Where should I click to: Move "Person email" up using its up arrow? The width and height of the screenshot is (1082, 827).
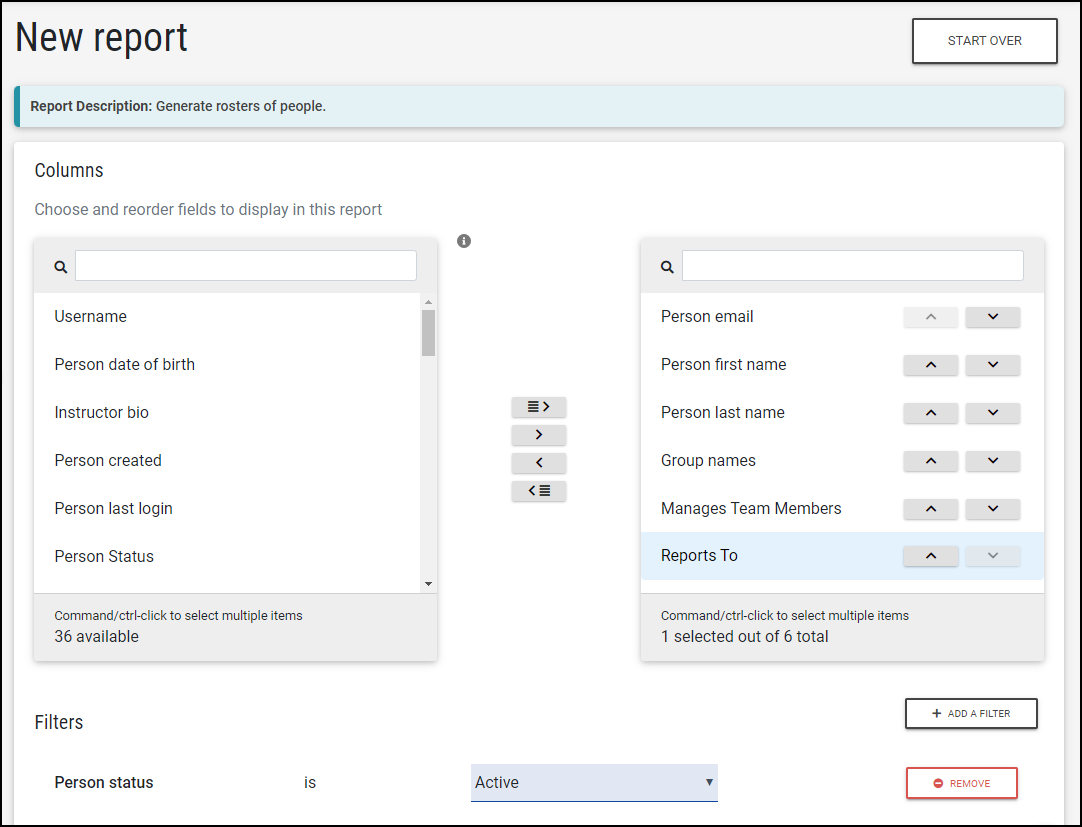coord(930,317)
